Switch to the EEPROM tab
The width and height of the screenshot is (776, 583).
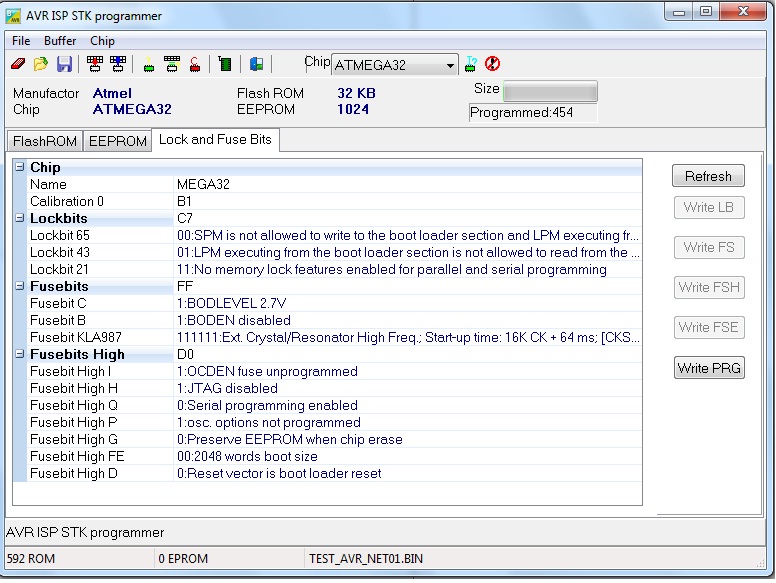coord(118,141)
